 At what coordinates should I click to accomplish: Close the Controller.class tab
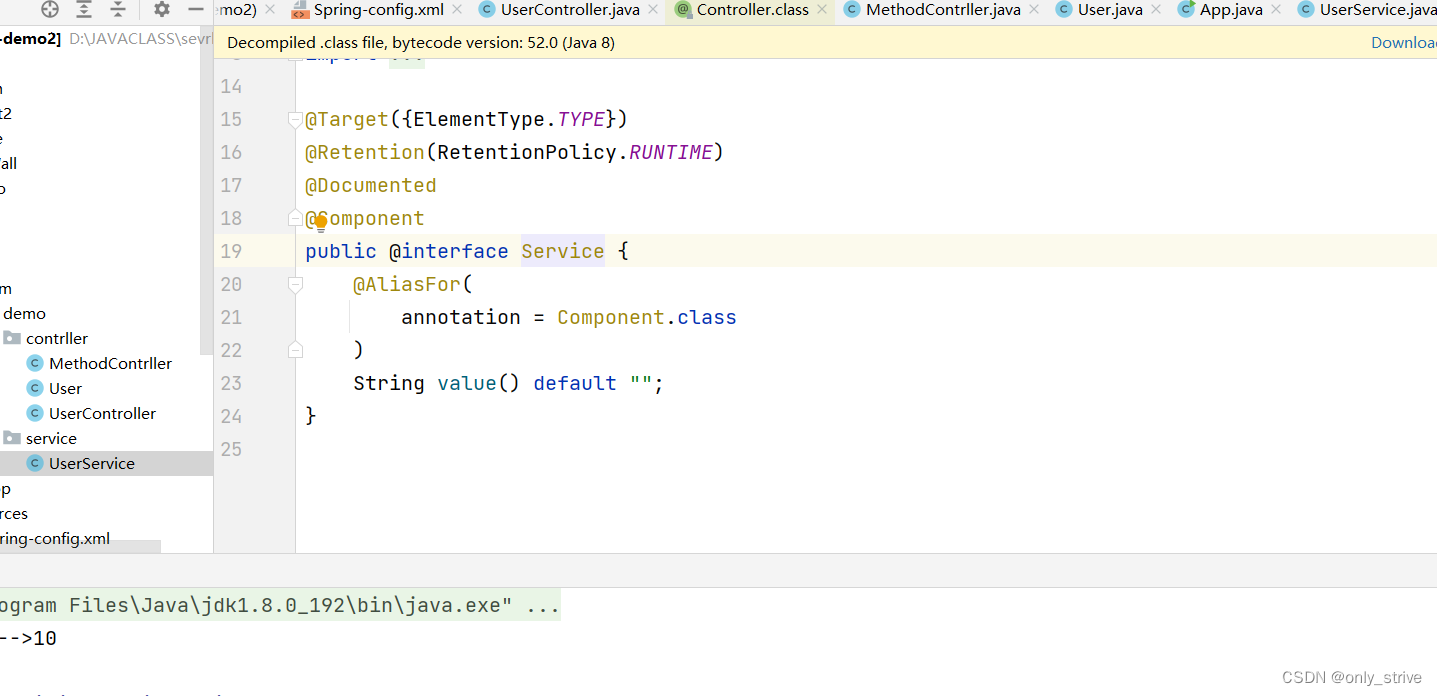822,10
